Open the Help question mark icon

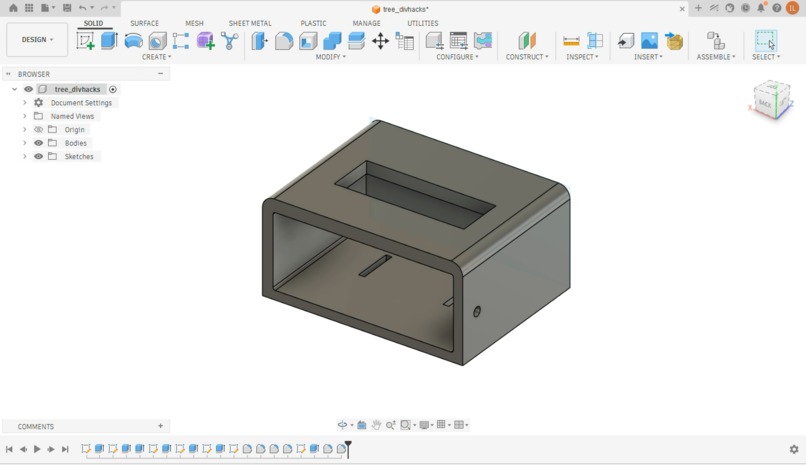click(777, 8)
